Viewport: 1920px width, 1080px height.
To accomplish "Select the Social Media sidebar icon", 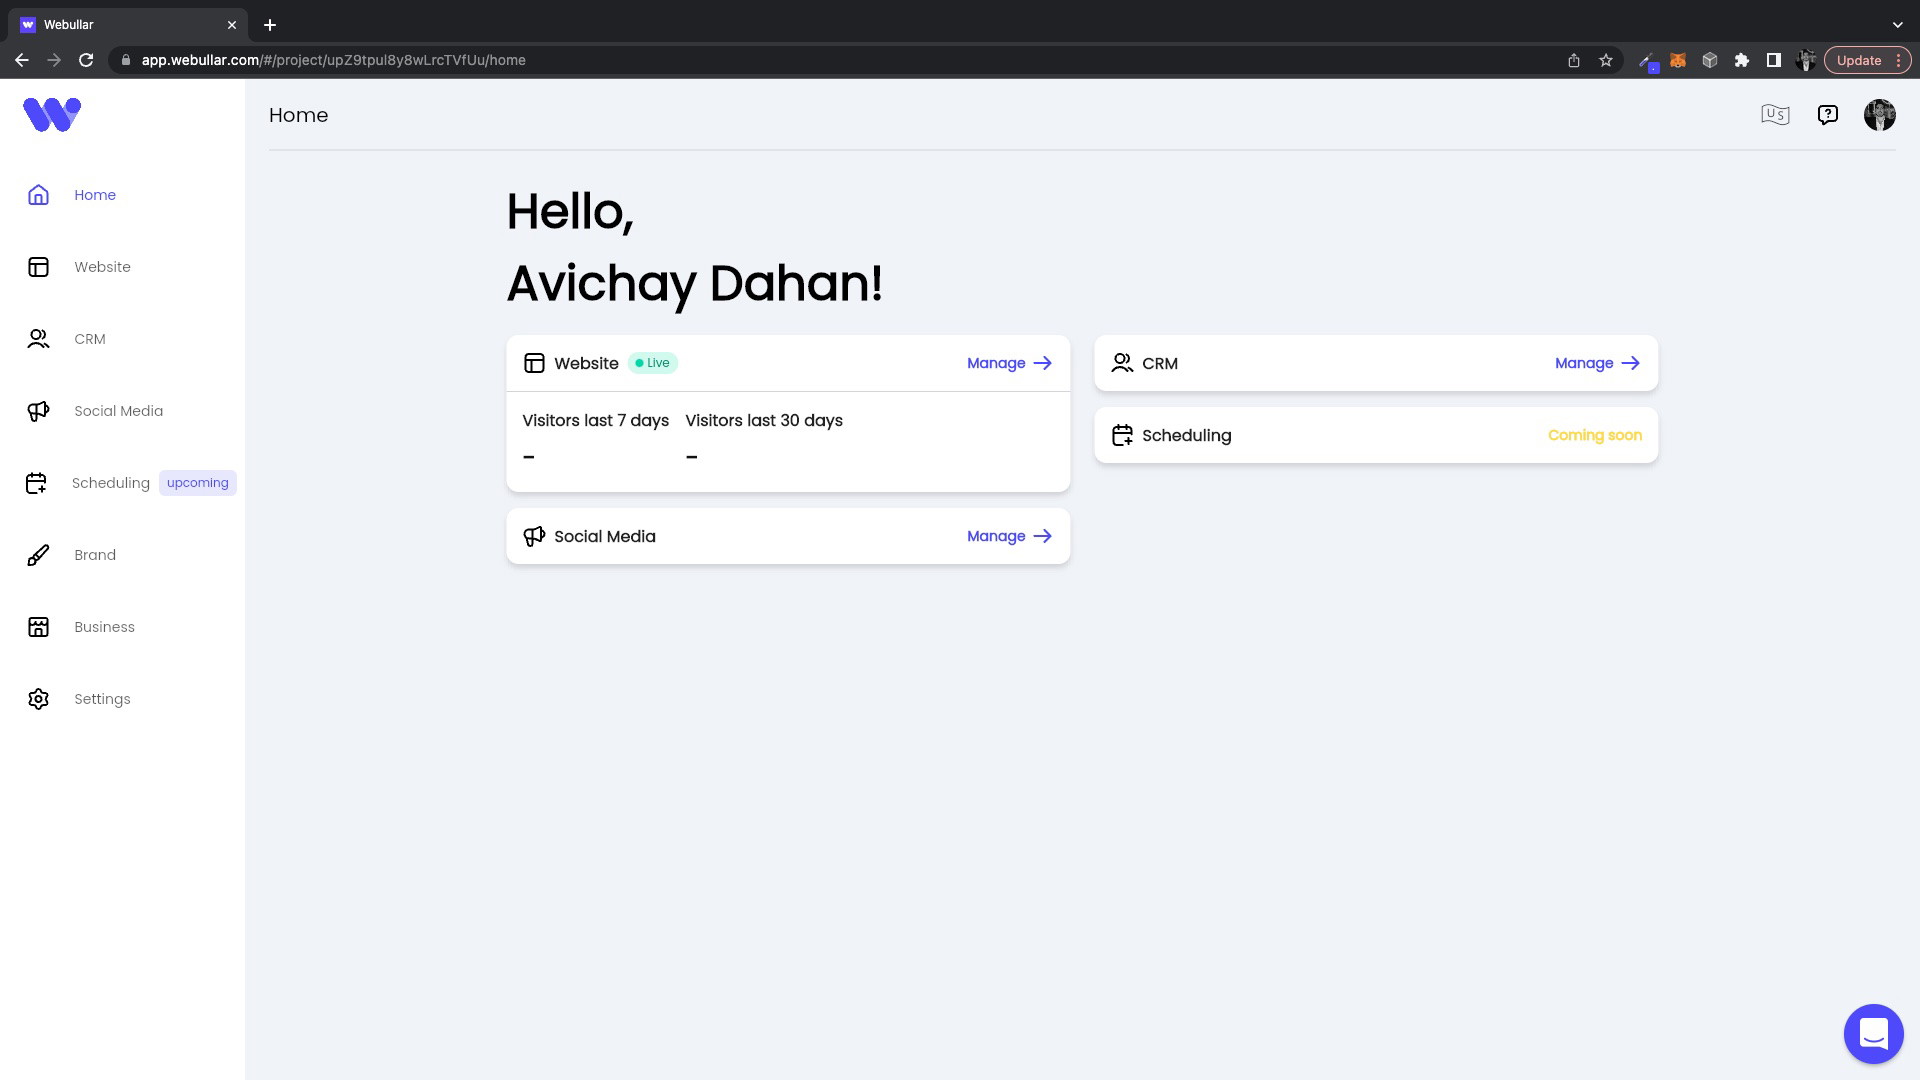I will pos(38,410).
